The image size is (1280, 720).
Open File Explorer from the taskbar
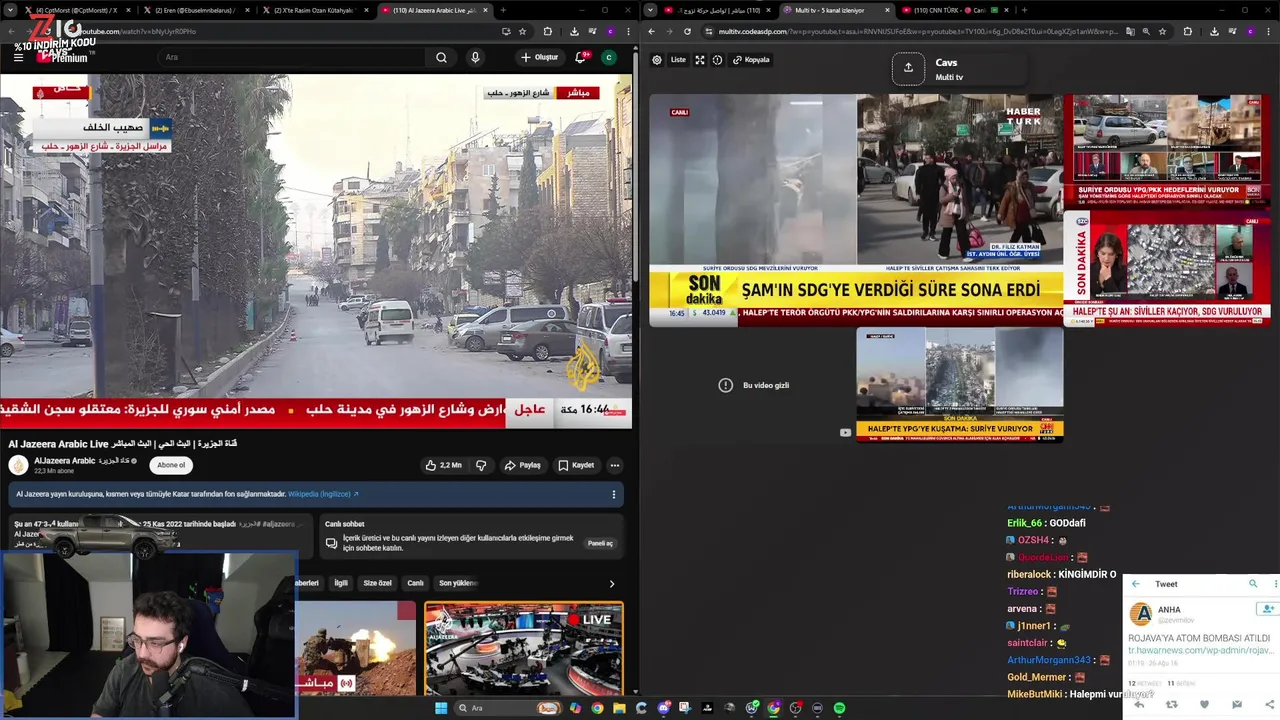point(619,708)
